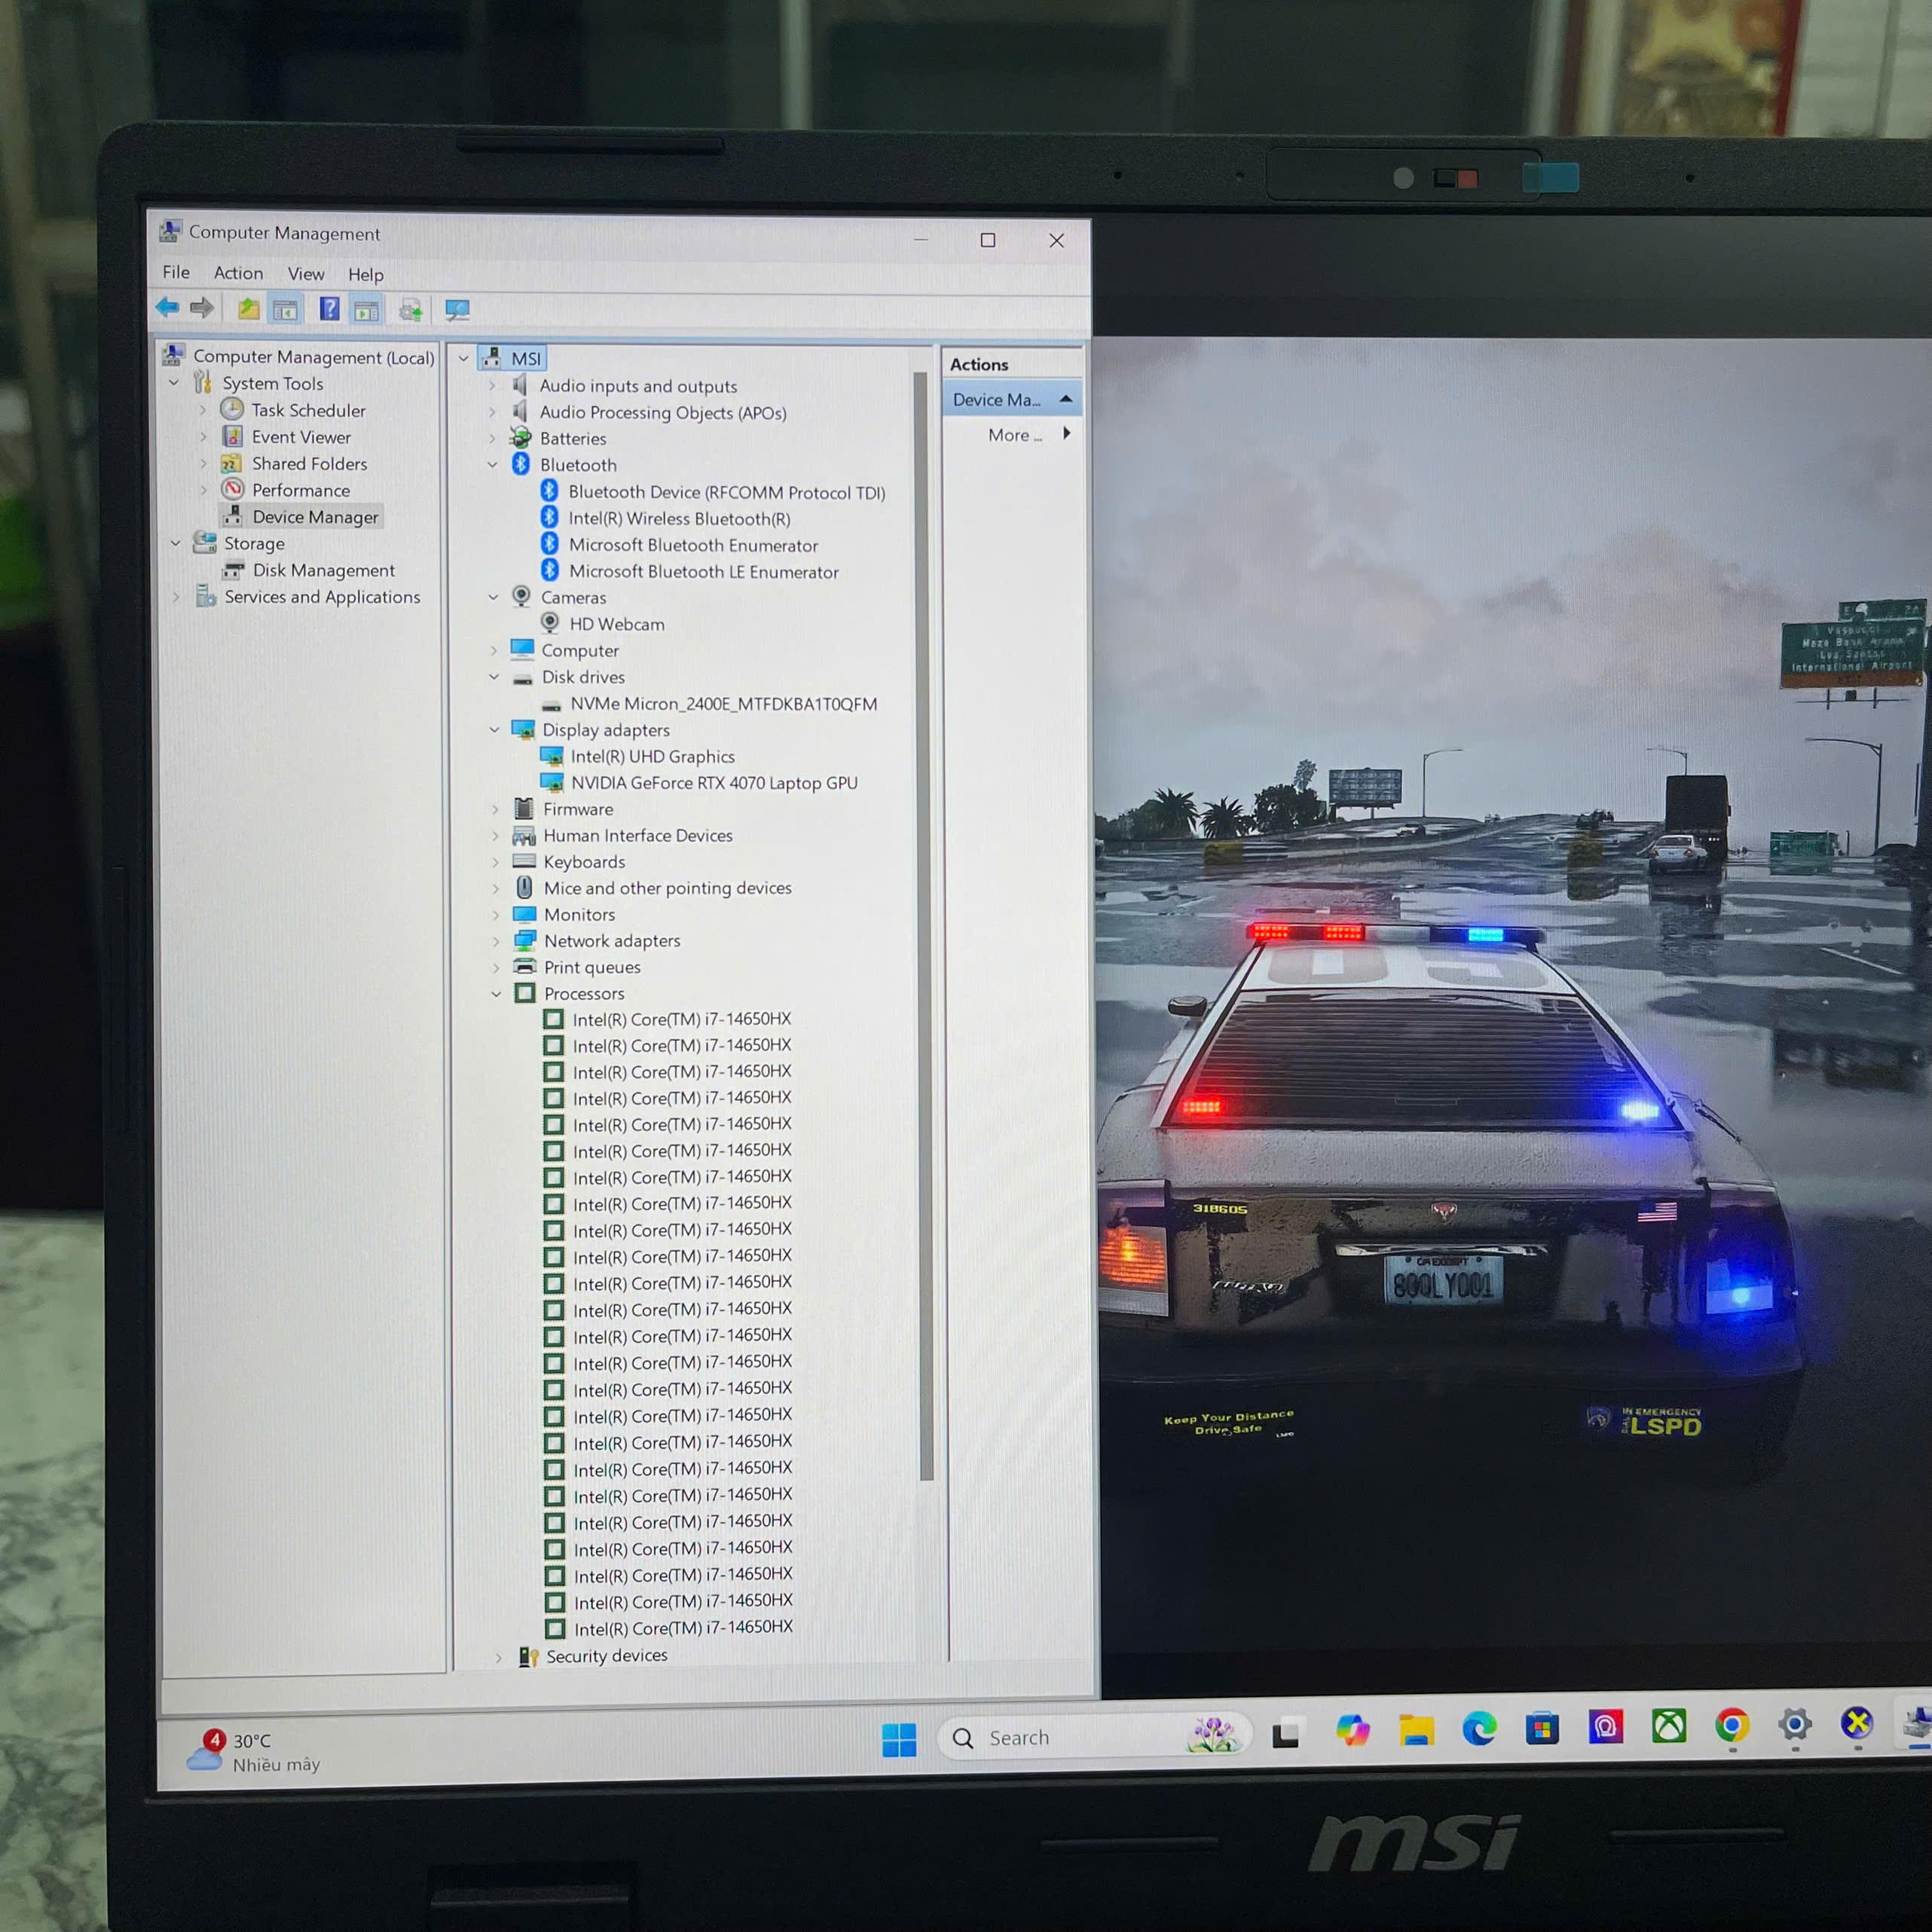Viewport: 1932px width, 1932px height.
Task: Click Mice and other pointing devices icon
Action: pos(524,887)
